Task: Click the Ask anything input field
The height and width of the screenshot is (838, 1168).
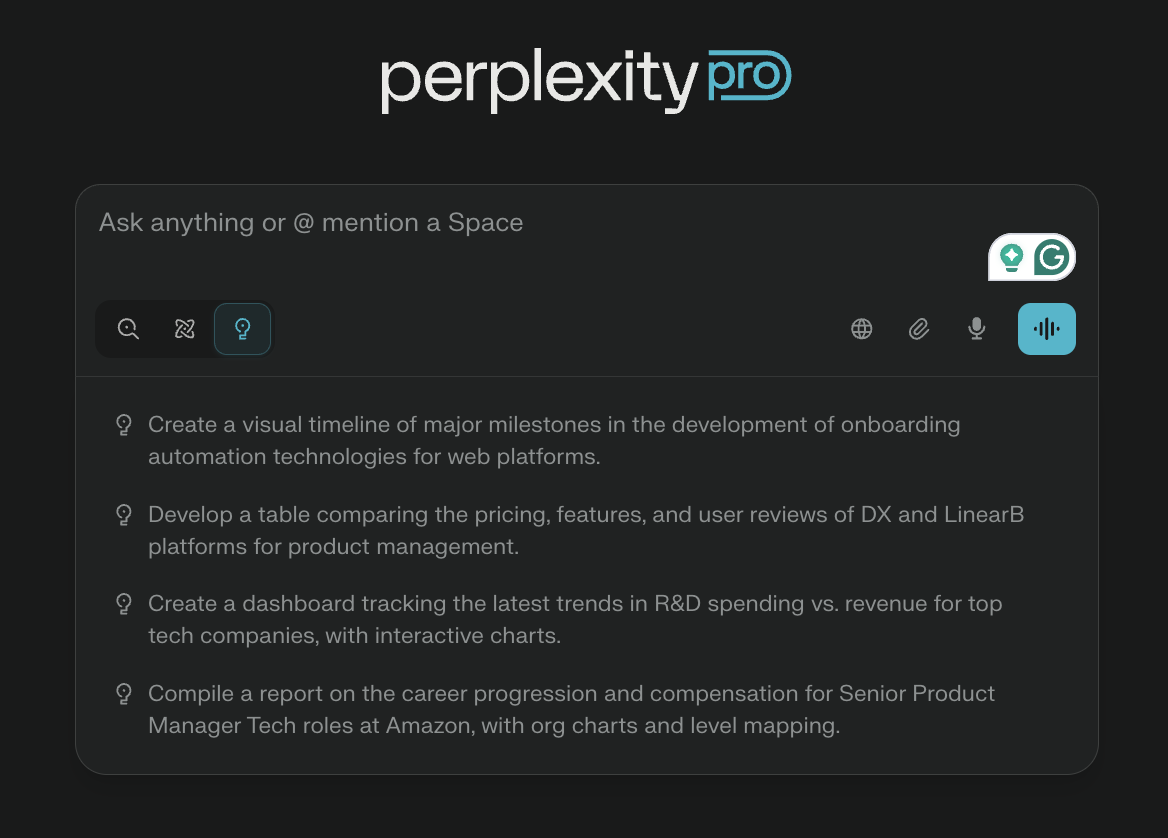Action: 310,222
